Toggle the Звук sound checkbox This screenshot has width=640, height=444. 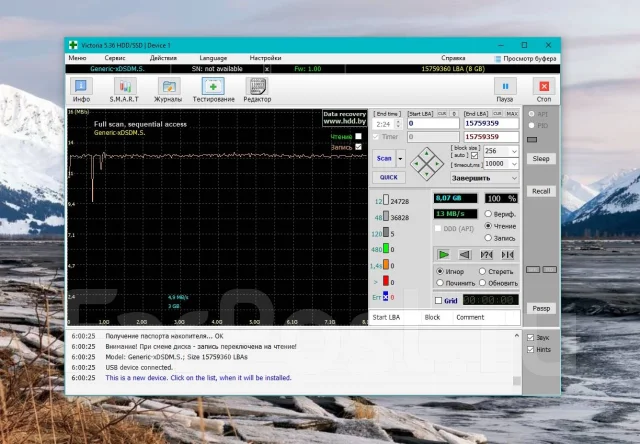click(531, 337)
